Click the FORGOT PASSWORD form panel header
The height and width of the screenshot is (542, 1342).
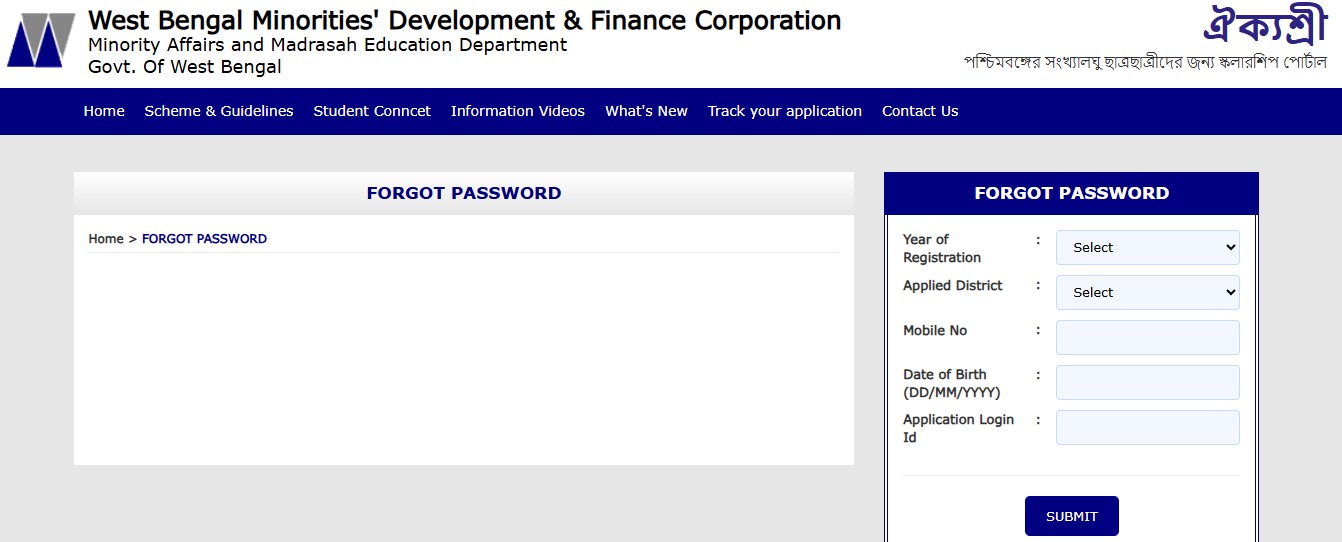1072,193
